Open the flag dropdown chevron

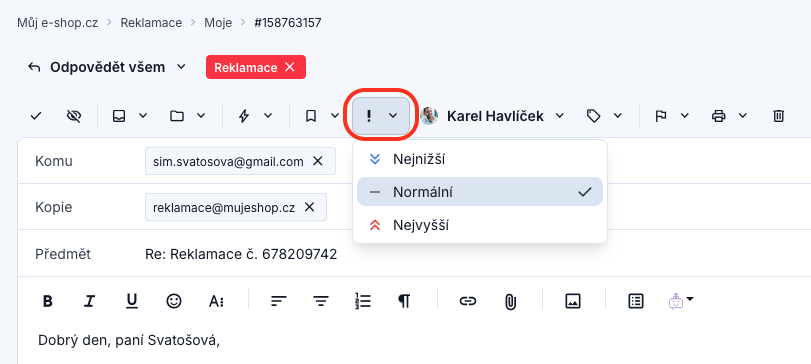(685, 116)
